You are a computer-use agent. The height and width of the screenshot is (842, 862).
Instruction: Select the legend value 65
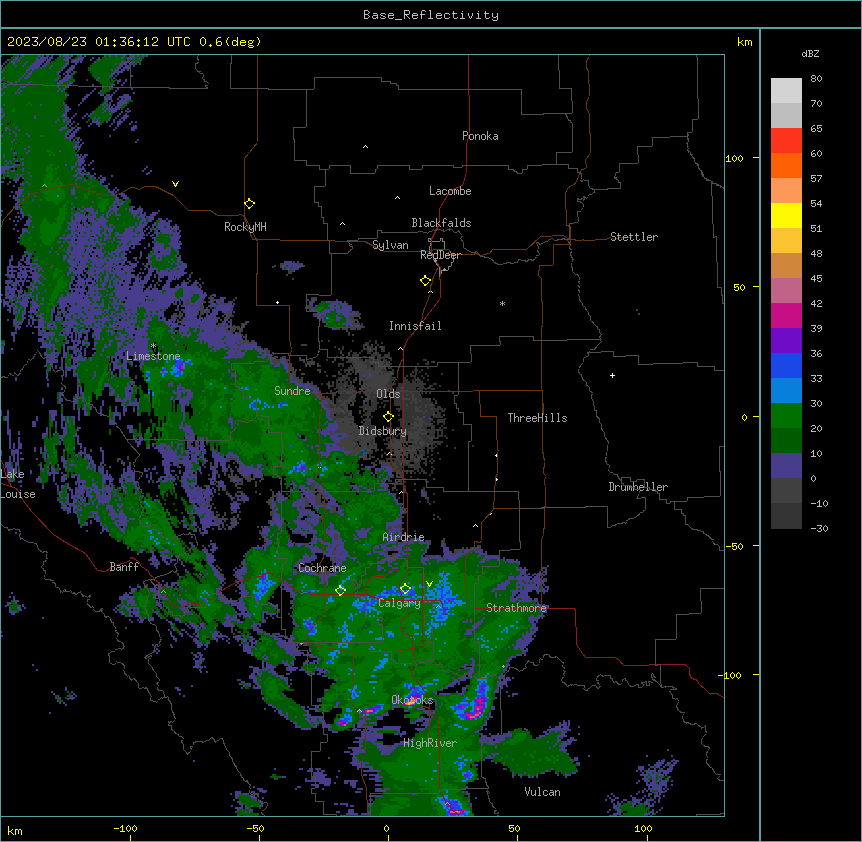click(816, 129)
